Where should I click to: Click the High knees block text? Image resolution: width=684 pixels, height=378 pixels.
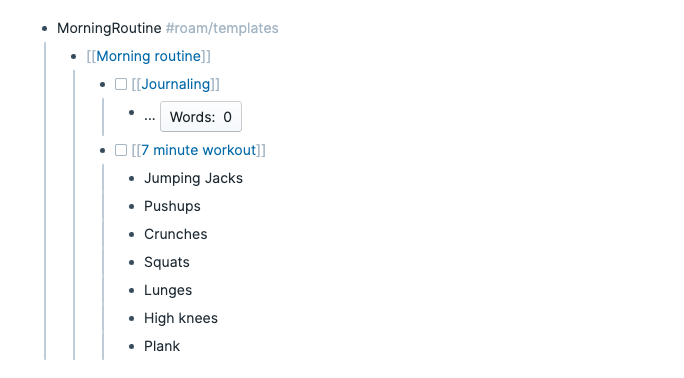(181, 318)
